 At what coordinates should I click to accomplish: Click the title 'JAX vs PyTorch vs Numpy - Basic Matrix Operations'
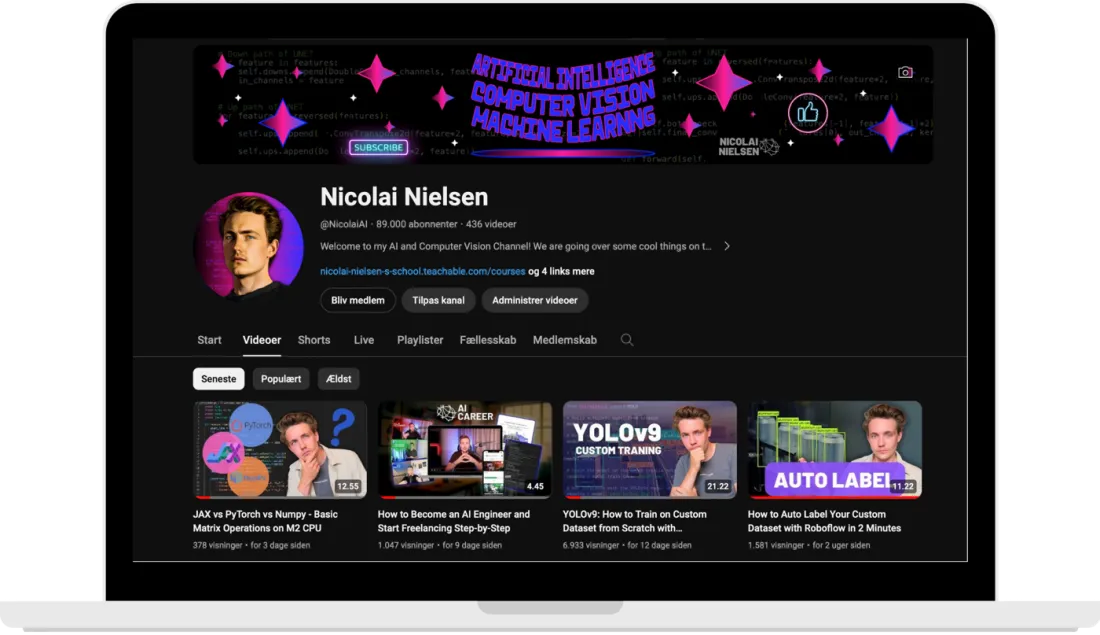coord(265,521)
